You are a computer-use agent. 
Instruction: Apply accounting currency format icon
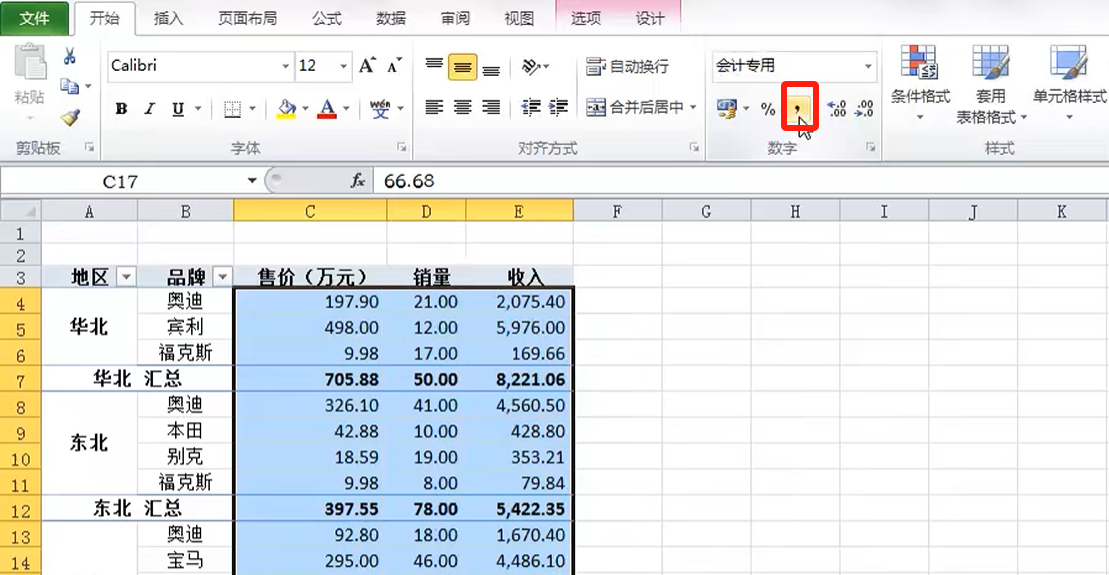point(726,108)
